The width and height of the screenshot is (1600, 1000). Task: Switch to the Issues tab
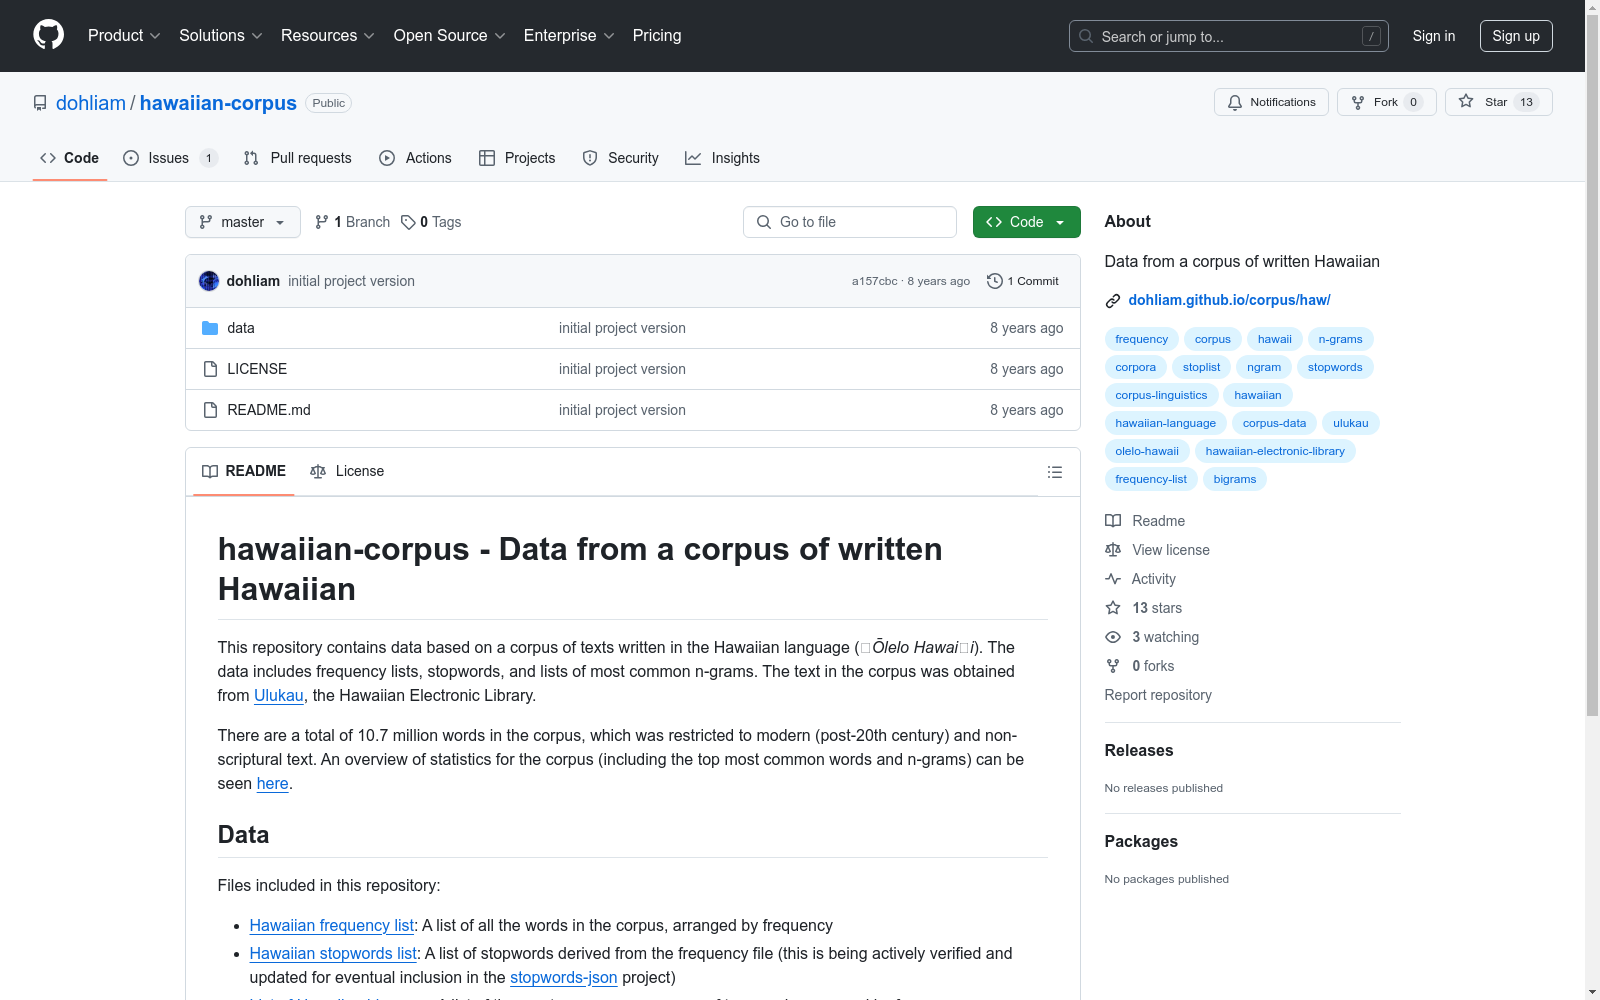tap(170, 158)
